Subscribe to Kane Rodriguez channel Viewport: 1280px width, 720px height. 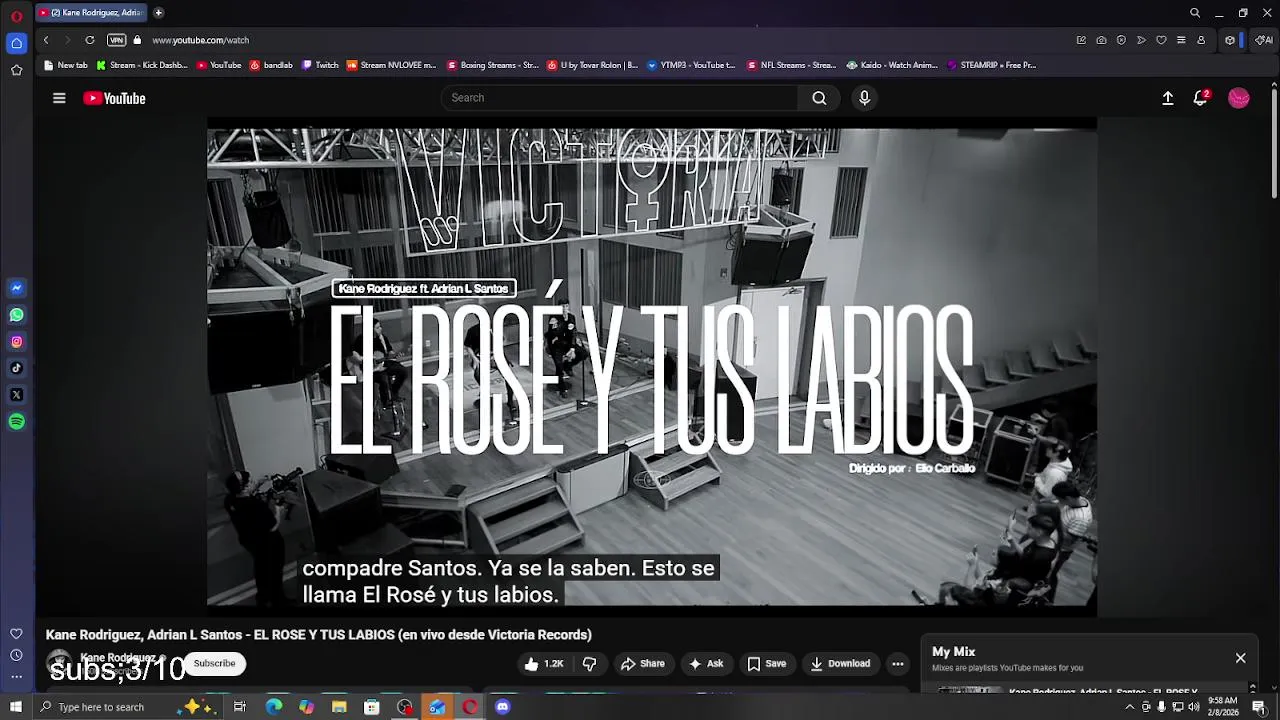pos(214,664)
